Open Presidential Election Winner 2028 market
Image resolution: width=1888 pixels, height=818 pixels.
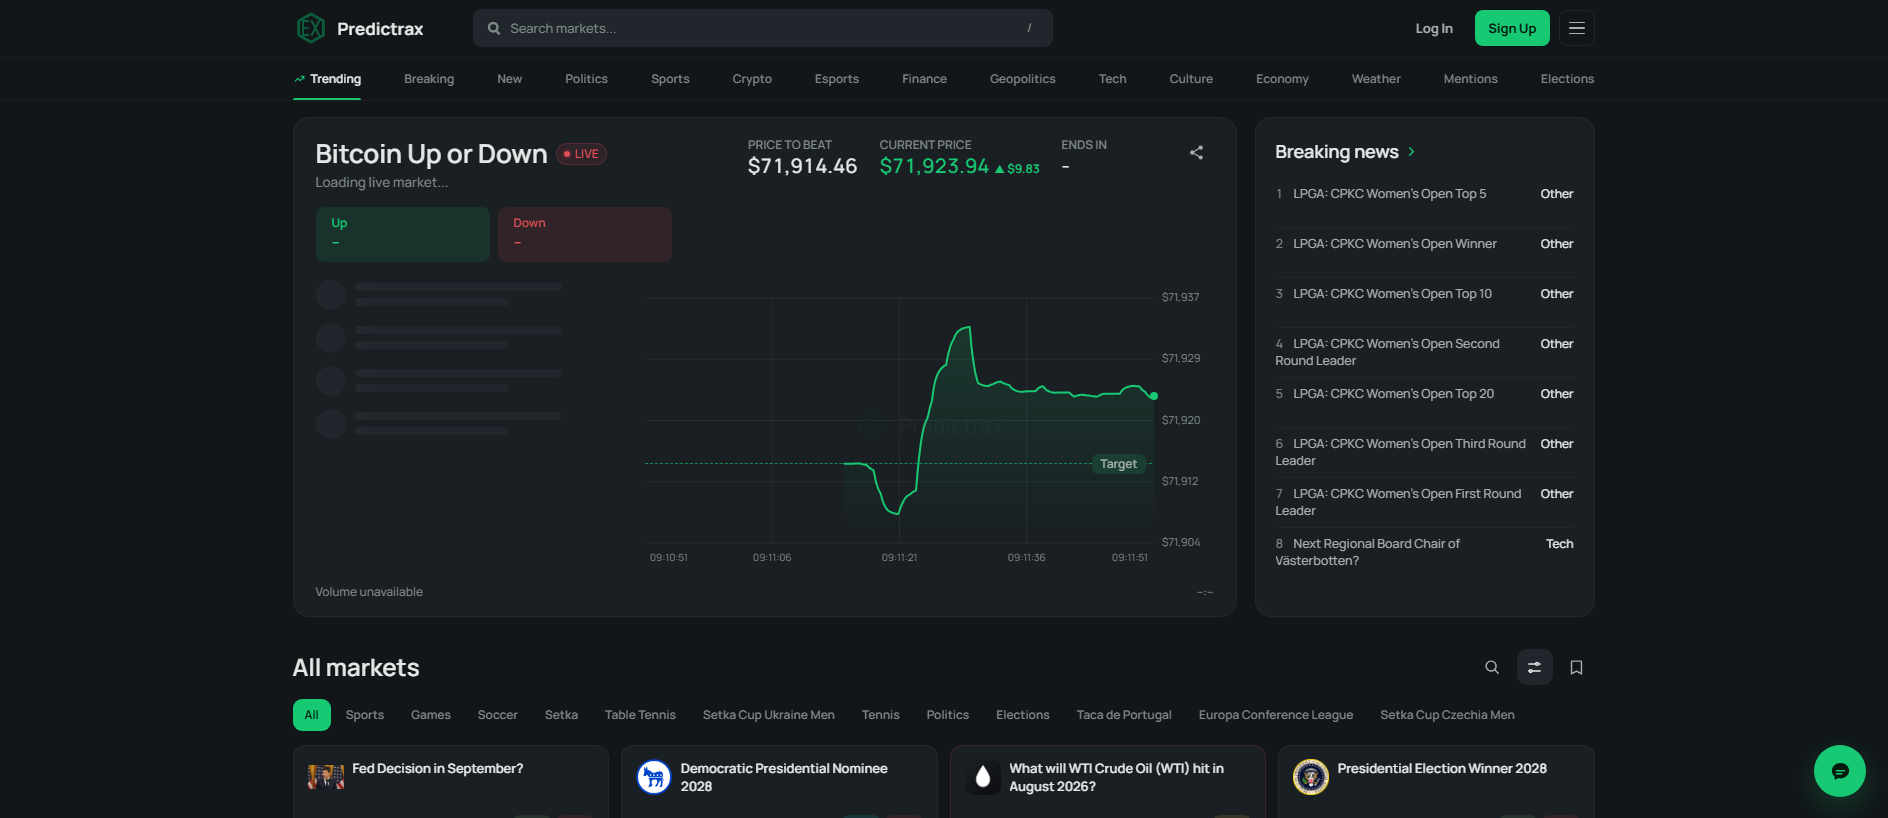click(x=1442, y=769)
